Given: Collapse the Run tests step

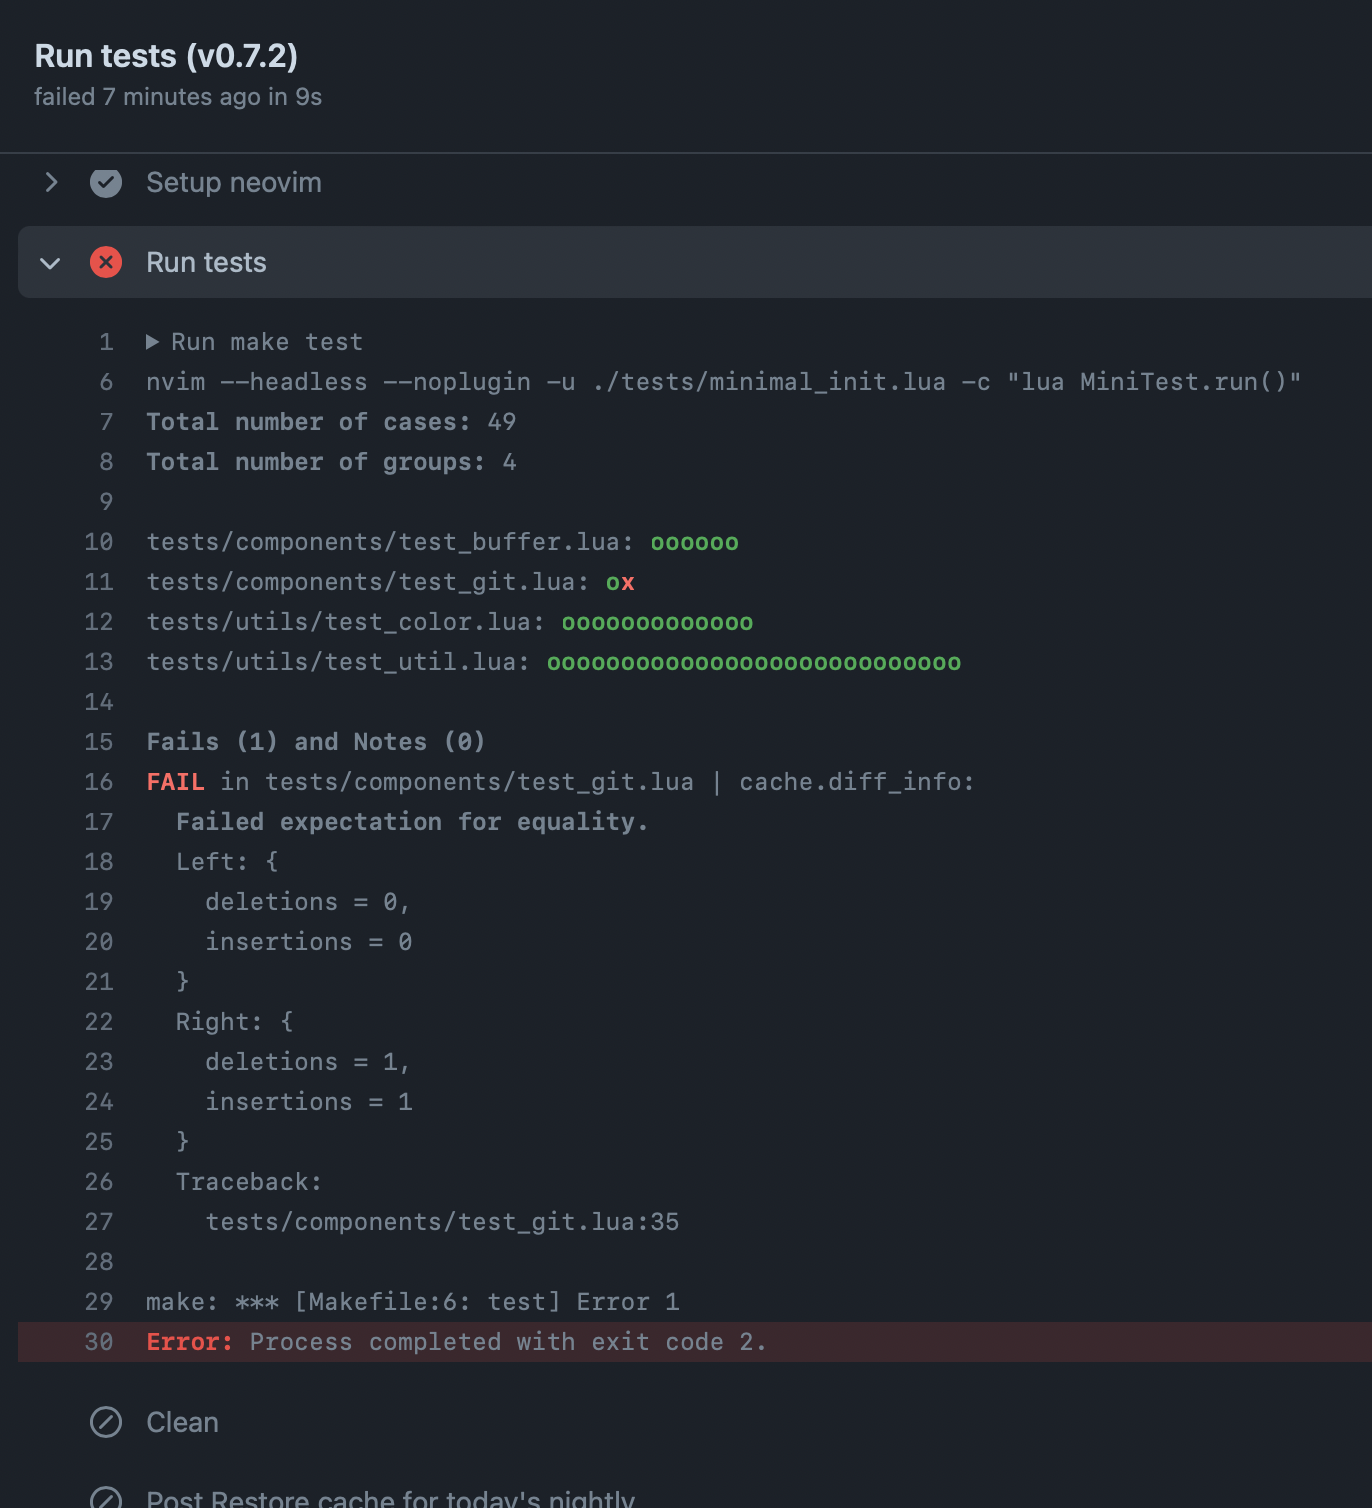Looking at the screenshot, I should tap(50, 263).
